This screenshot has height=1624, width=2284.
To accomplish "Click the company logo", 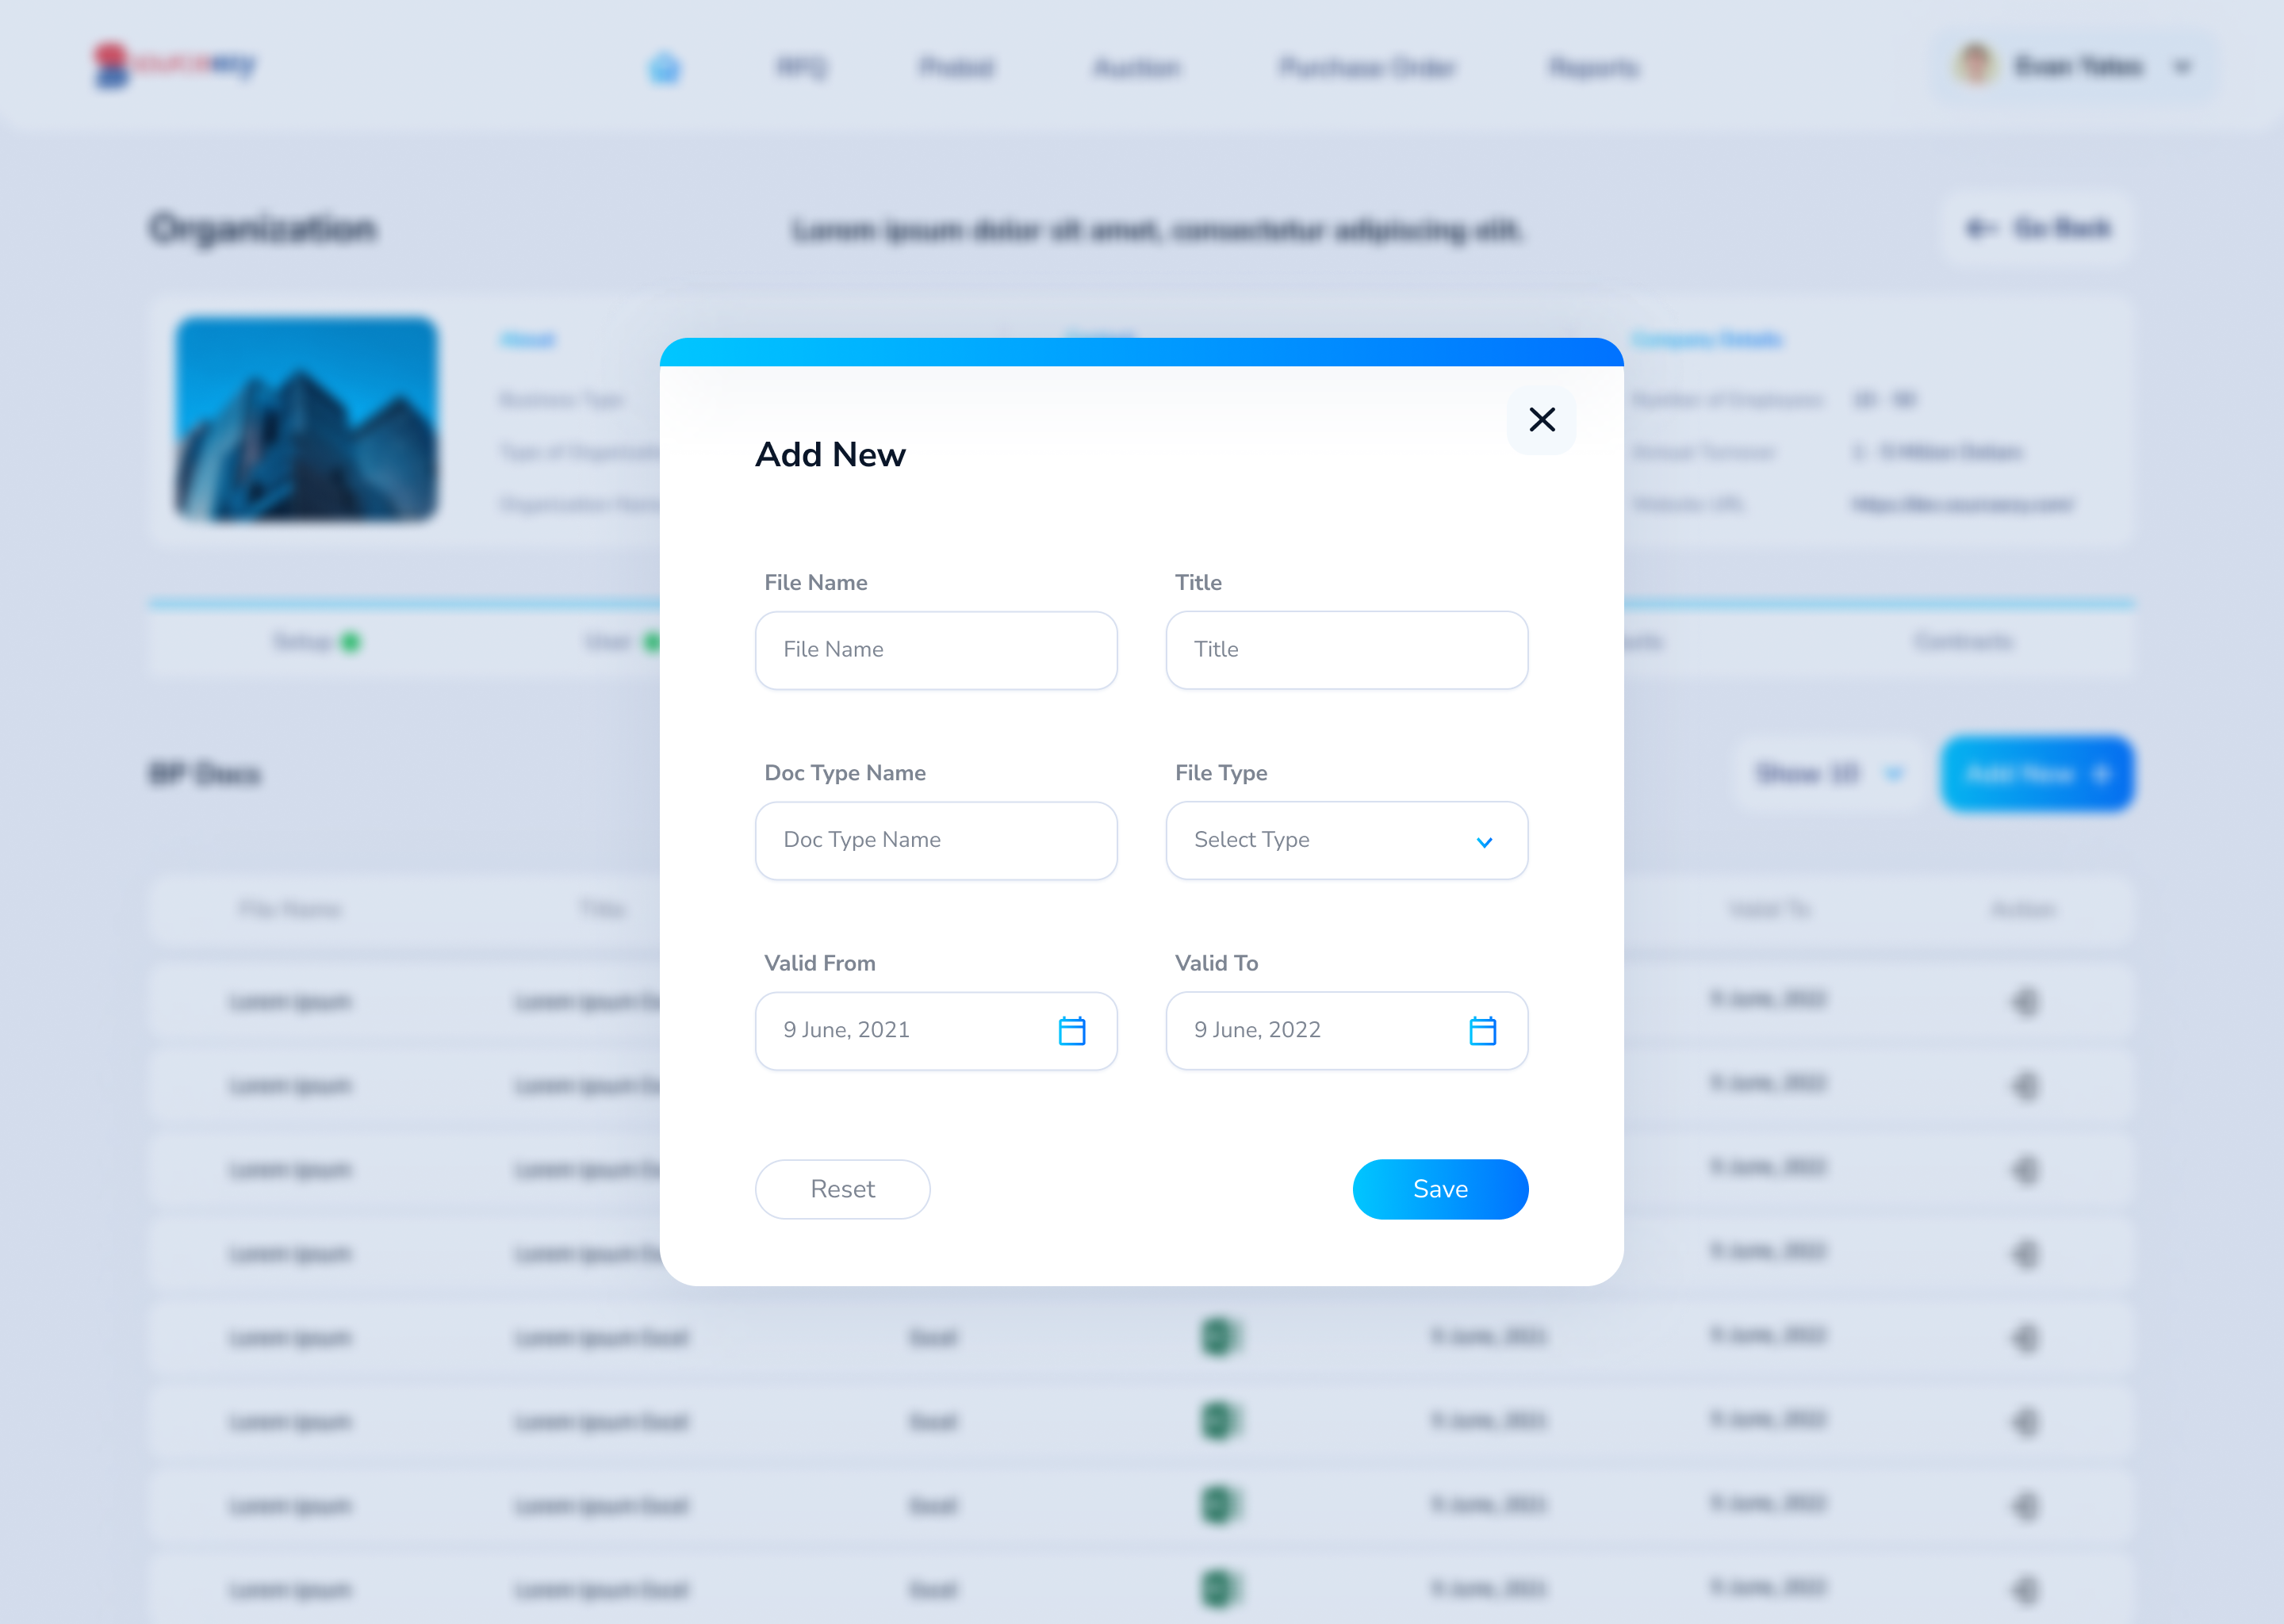I will pyautogui.click(x=174, y=65).
